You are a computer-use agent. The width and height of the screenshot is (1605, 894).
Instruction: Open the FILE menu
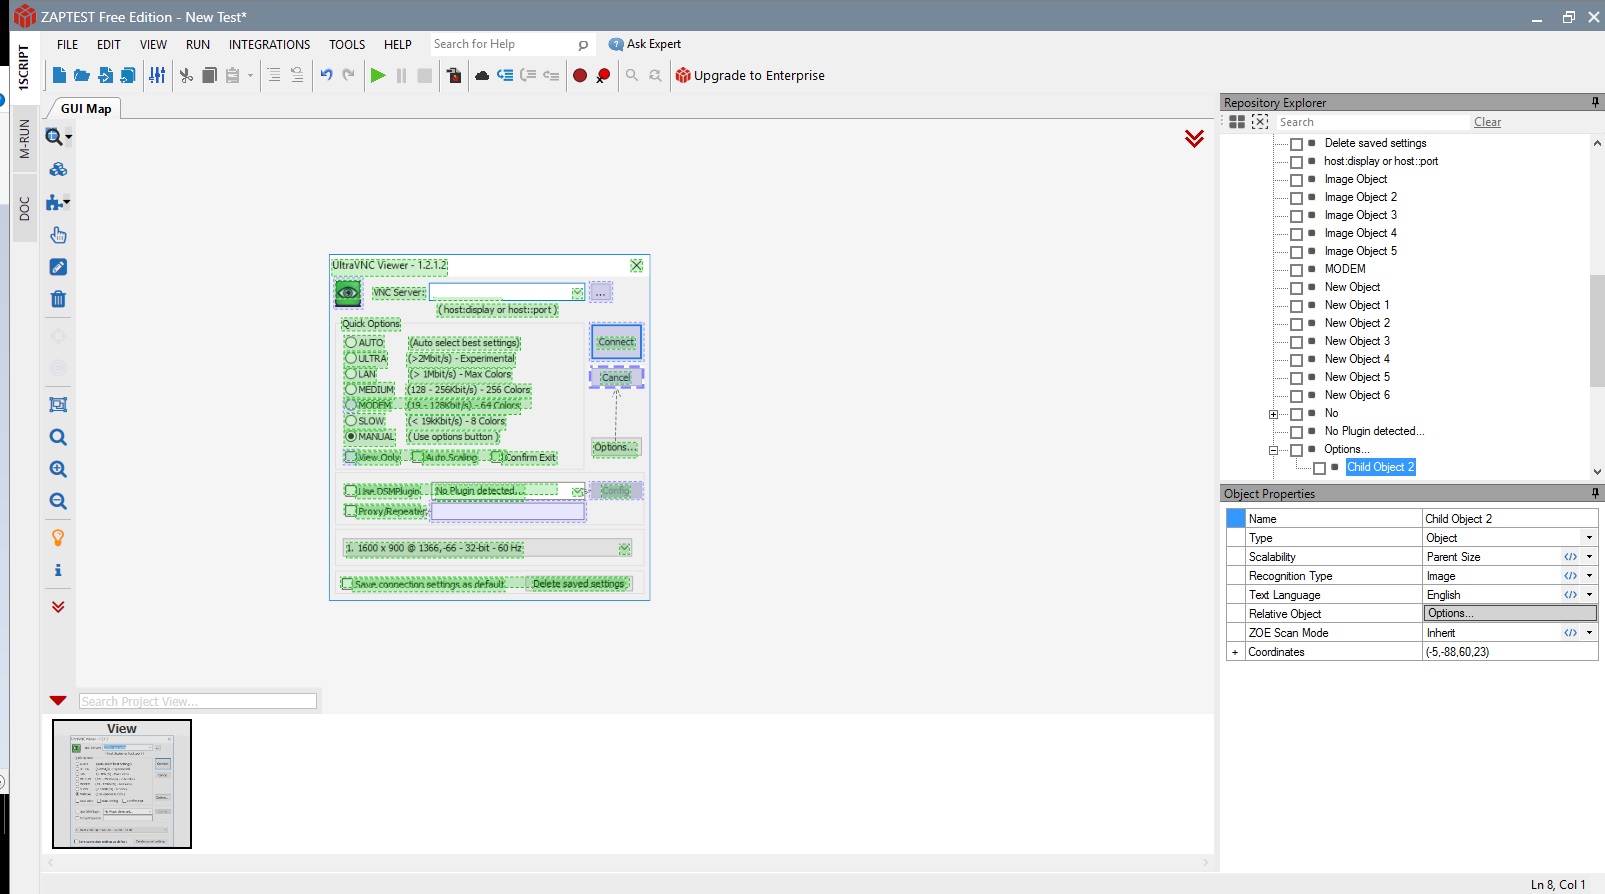pyautogui.click(x=67, y=44)
